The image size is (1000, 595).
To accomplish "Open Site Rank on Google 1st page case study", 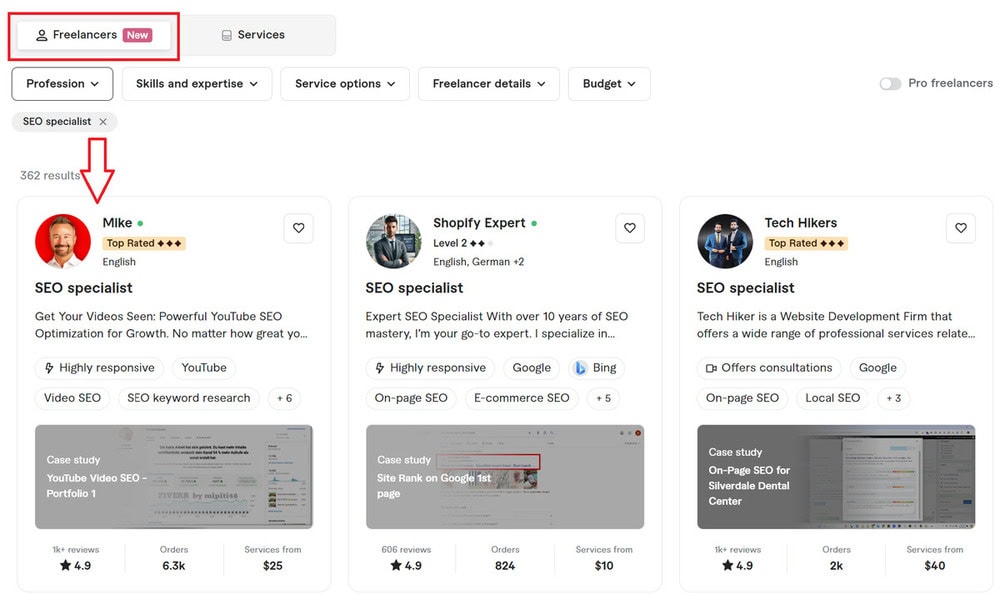I will (504, 477).
